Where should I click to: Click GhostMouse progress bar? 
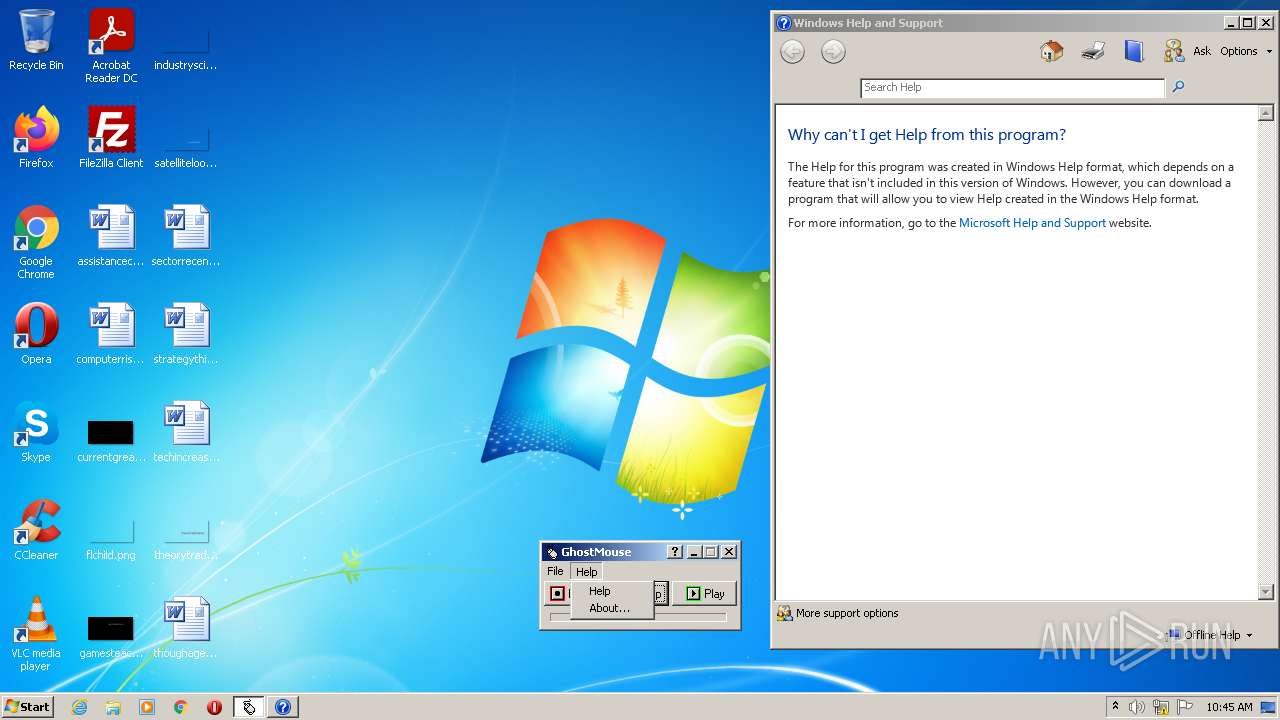point(638,617)
